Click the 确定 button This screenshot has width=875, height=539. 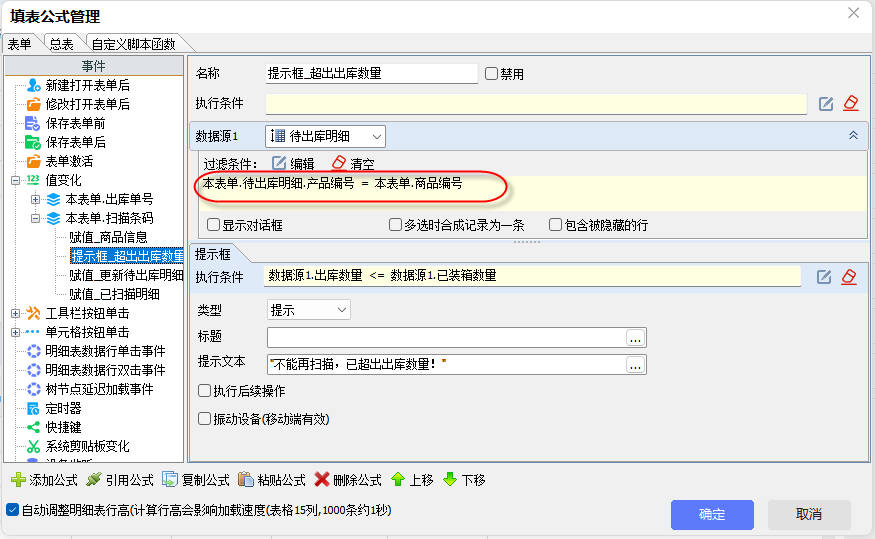[x=712, y=514]
